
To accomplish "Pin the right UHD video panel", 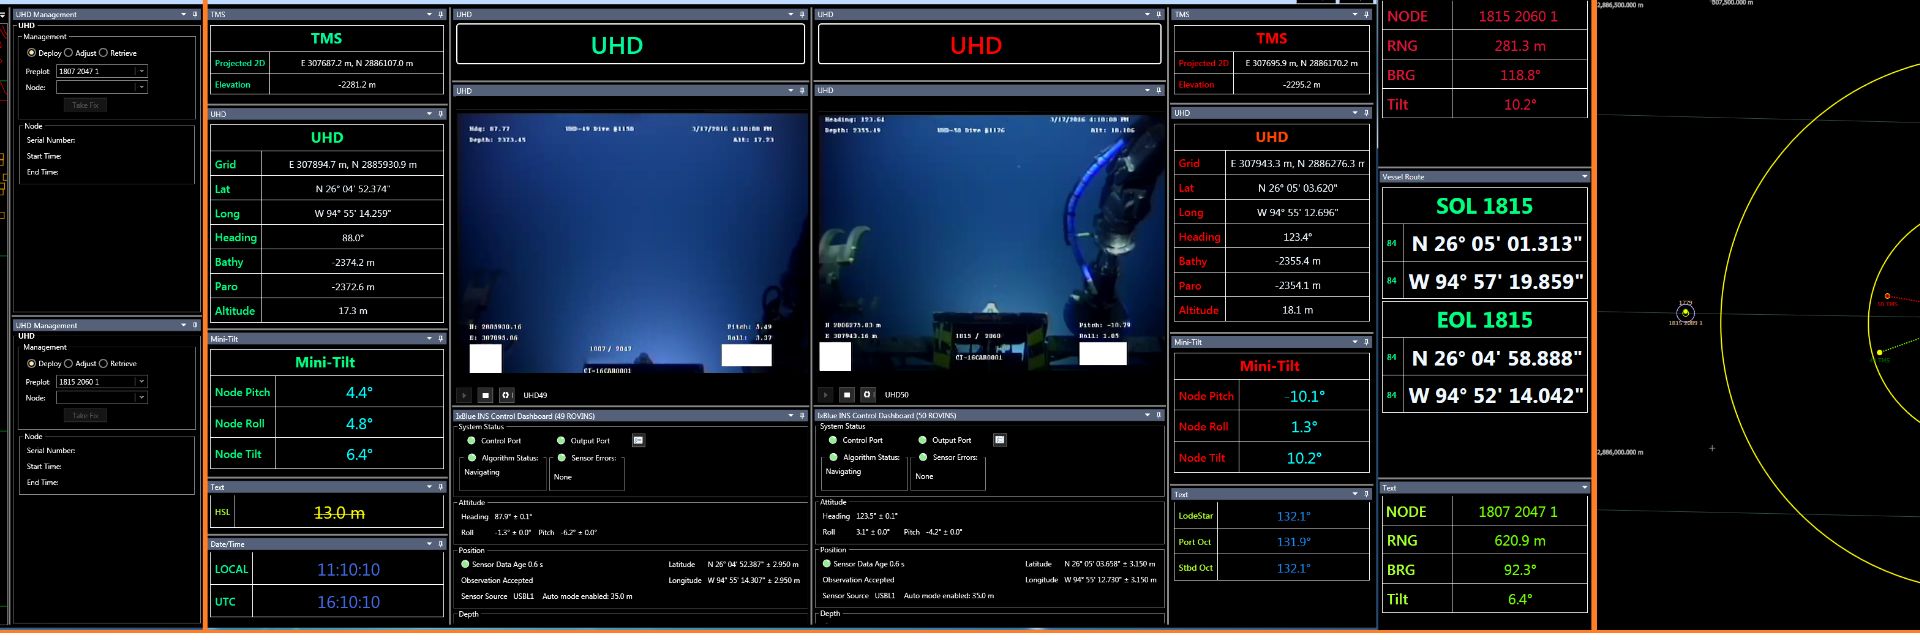I will [1159, 91].
